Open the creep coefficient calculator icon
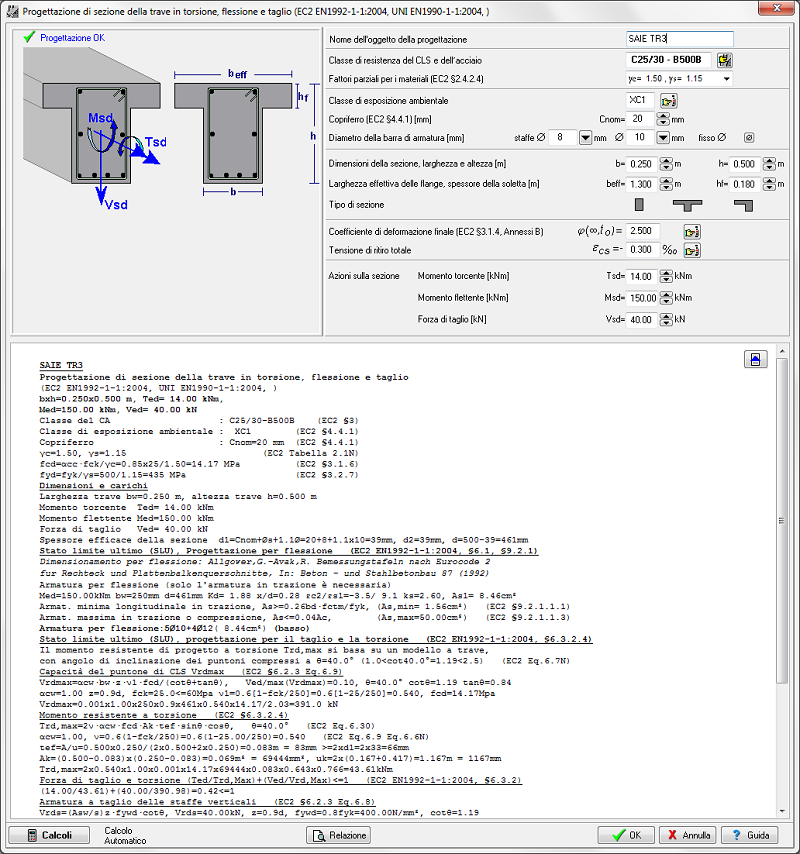 pyautogui.click(x=692, y=232)
